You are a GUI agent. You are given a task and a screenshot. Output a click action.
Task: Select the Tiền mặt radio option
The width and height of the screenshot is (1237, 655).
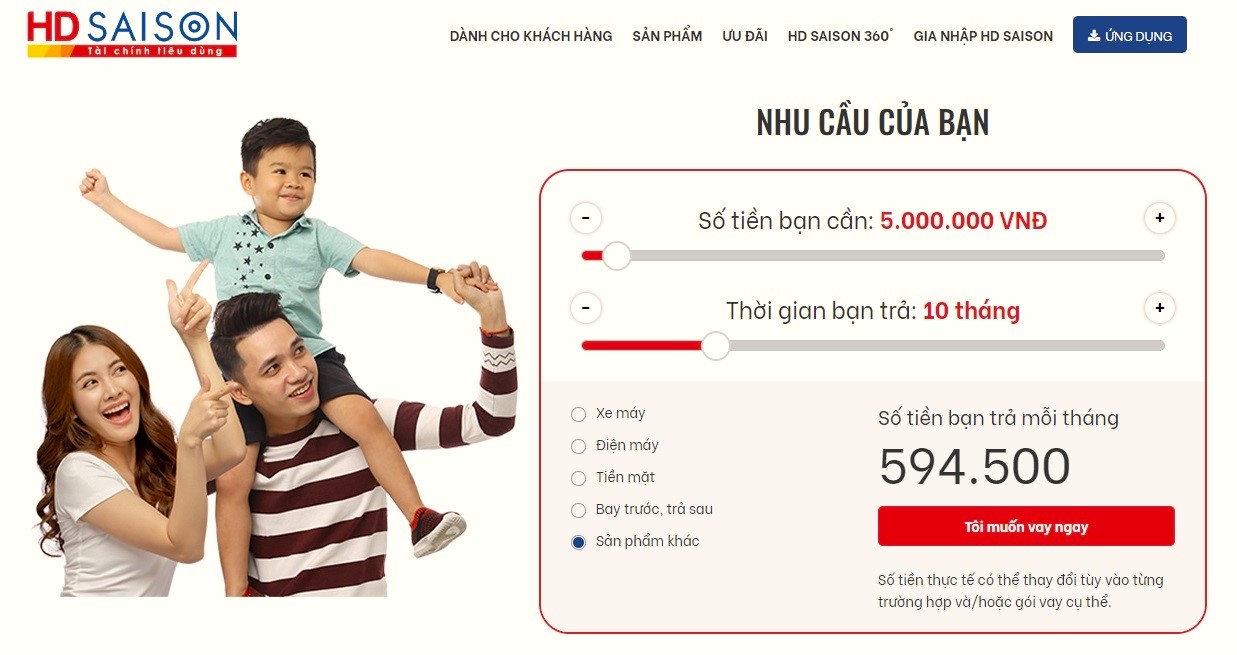point(578,478)
